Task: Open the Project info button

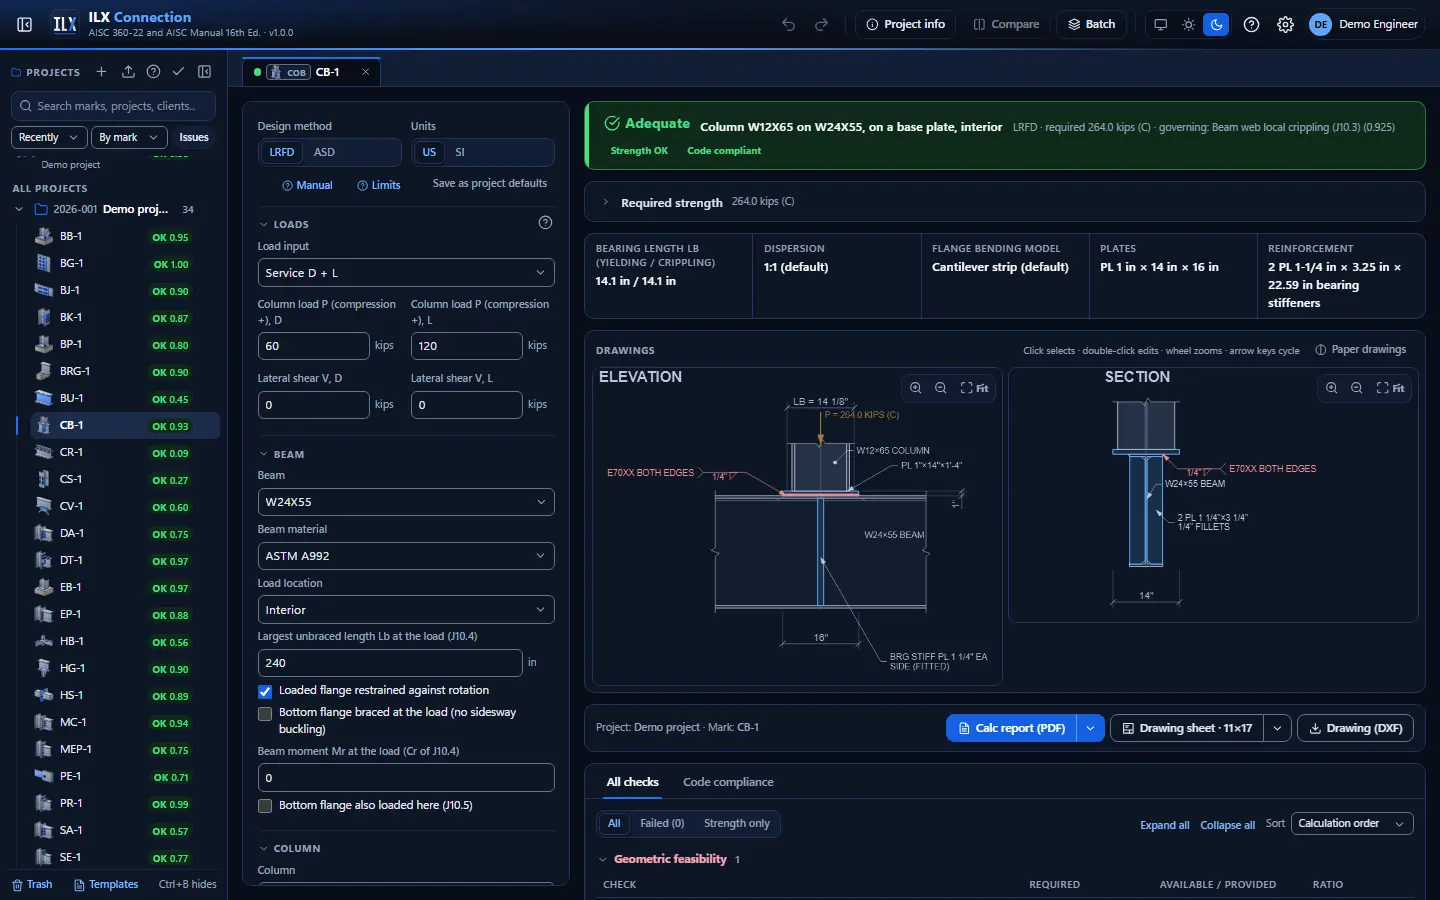Action: point(905,24)
